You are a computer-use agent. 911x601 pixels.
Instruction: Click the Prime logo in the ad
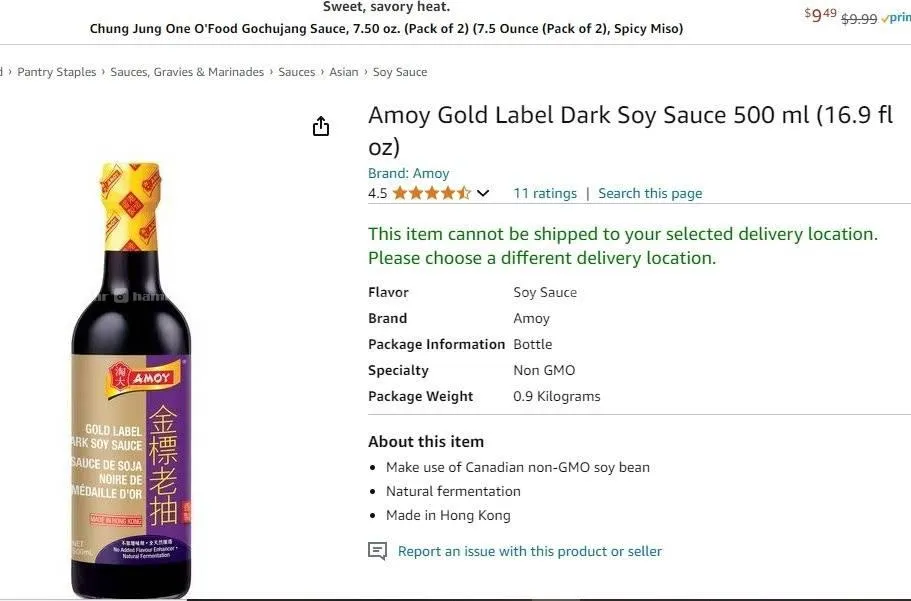coord(896,17)
